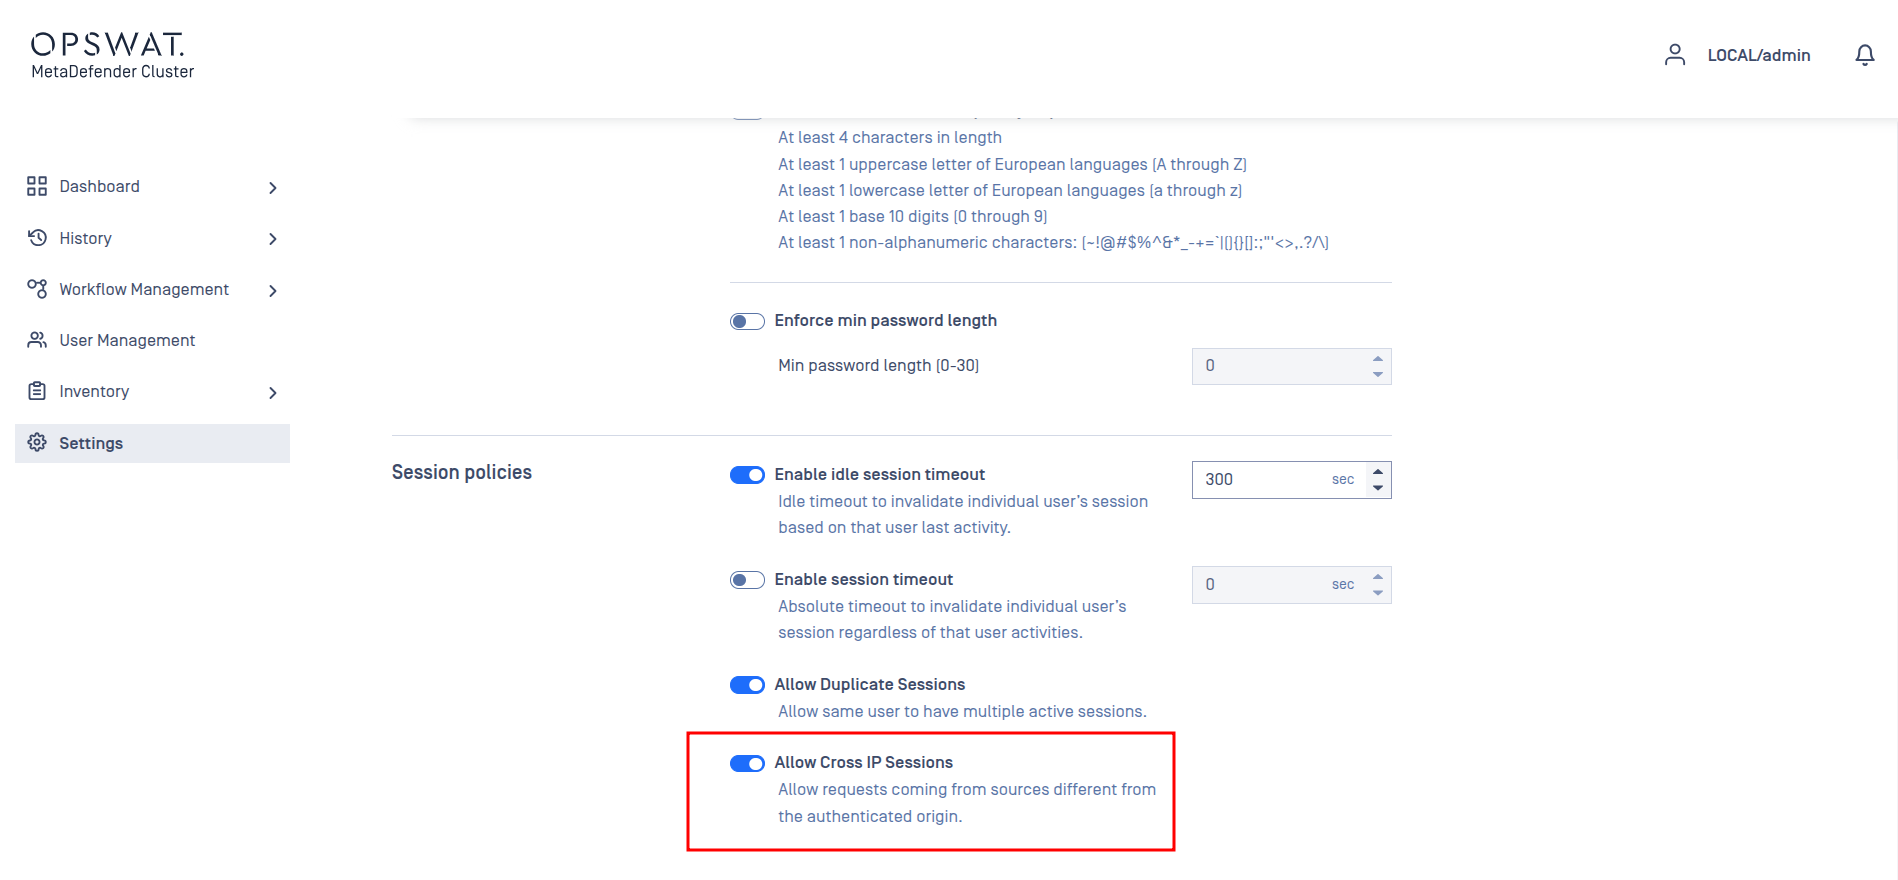
Task: Open the User Management page
Action: coord(127,340)
